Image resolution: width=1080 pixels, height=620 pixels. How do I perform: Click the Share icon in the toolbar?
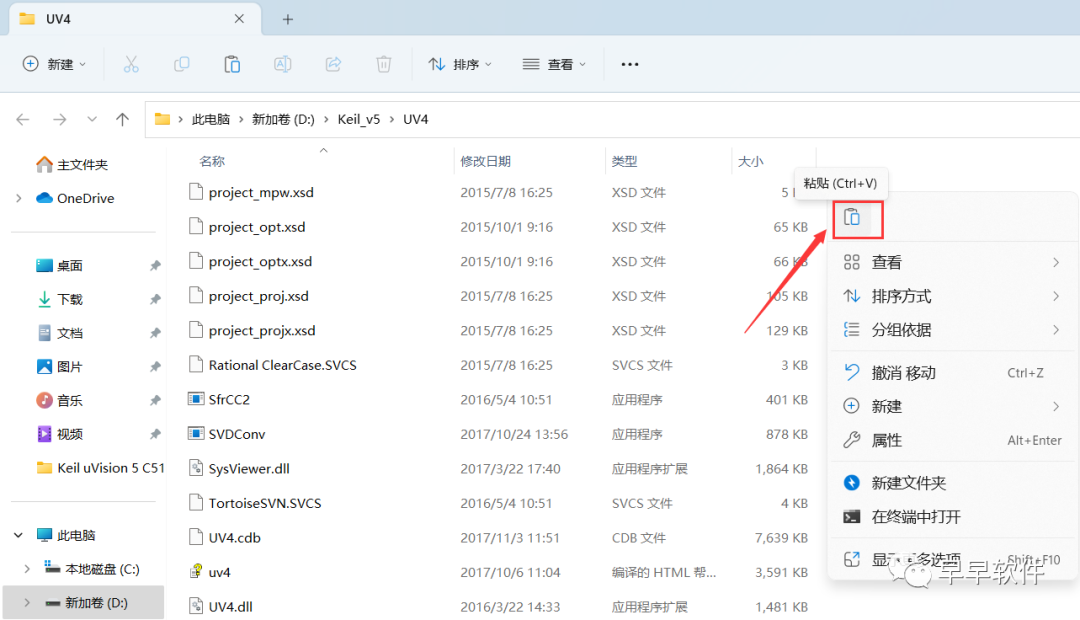tap(333, 63)
